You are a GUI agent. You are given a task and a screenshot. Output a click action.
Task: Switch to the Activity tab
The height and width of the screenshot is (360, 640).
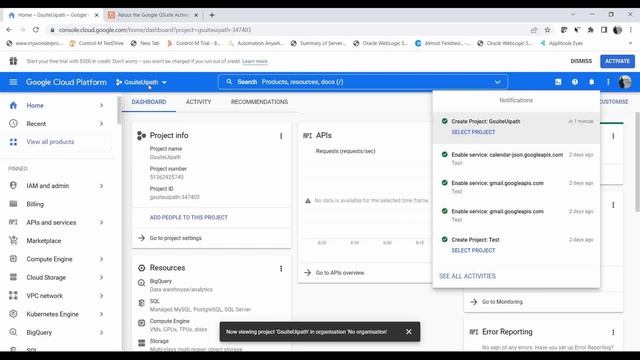[x=198, y=102]
